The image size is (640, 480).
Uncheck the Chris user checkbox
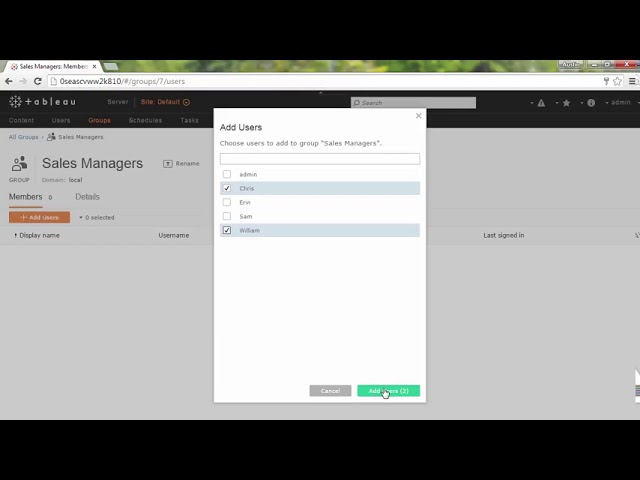point(227,188)
